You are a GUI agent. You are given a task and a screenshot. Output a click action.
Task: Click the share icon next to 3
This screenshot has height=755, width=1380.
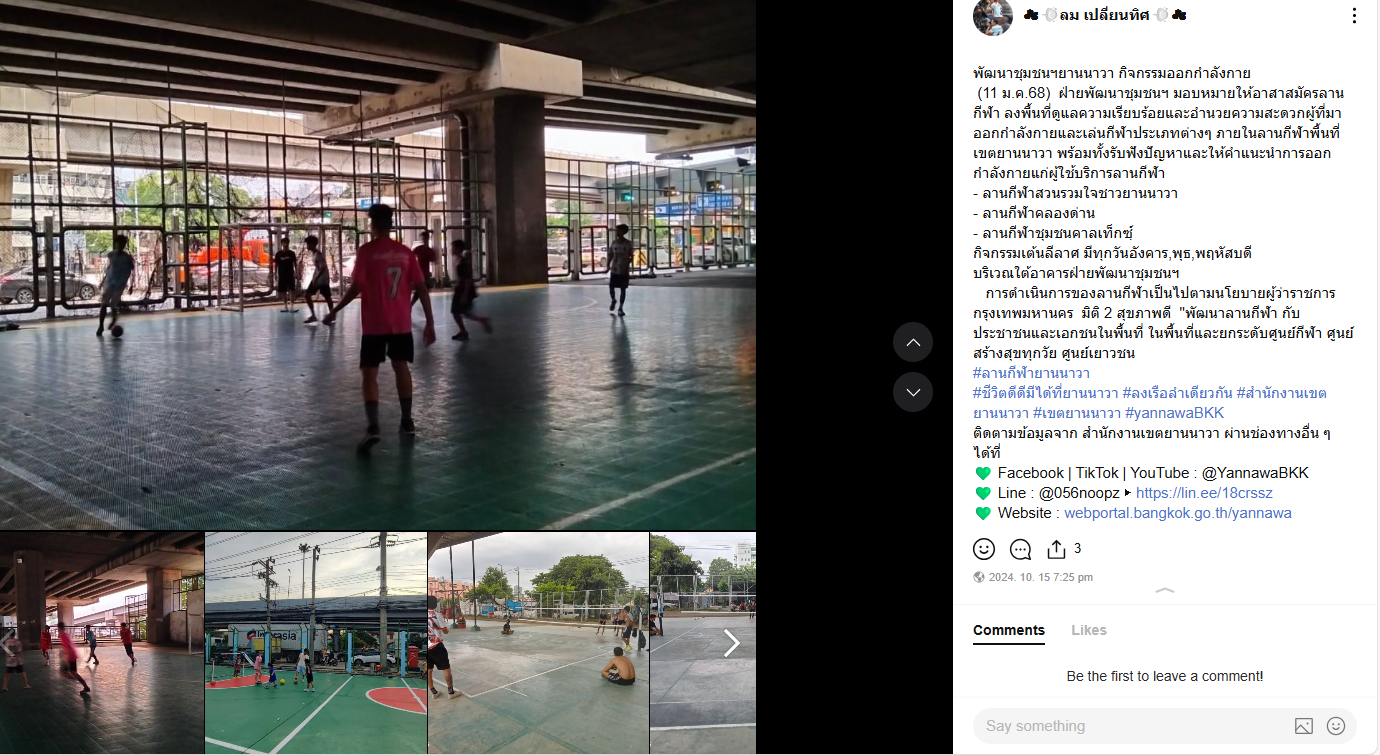pyautogui.click(x=1056, y=549)
